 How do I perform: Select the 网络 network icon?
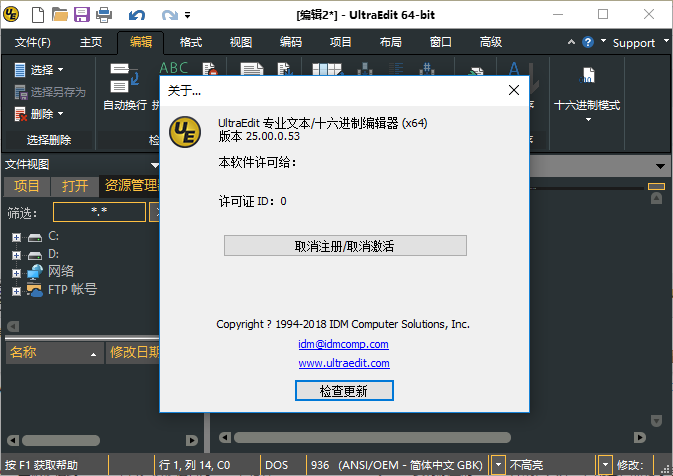tap(35, 272)
